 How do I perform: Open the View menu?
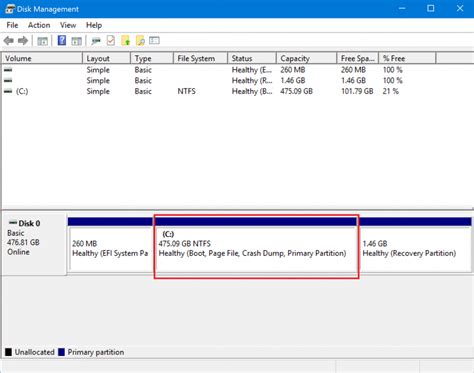tap(68, 25)
